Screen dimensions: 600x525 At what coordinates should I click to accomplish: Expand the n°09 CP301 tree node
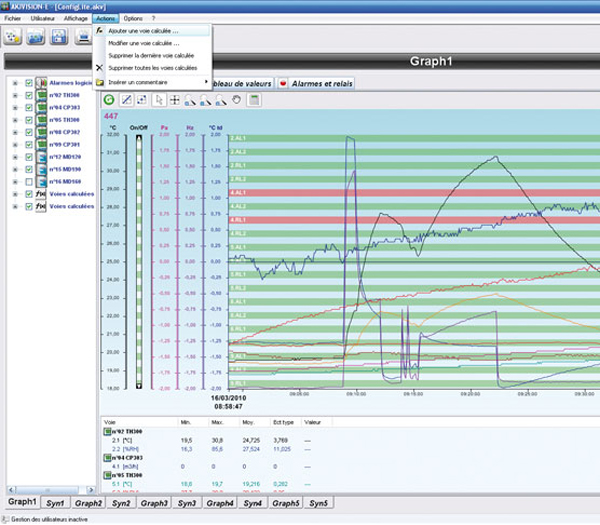[15, 145]
